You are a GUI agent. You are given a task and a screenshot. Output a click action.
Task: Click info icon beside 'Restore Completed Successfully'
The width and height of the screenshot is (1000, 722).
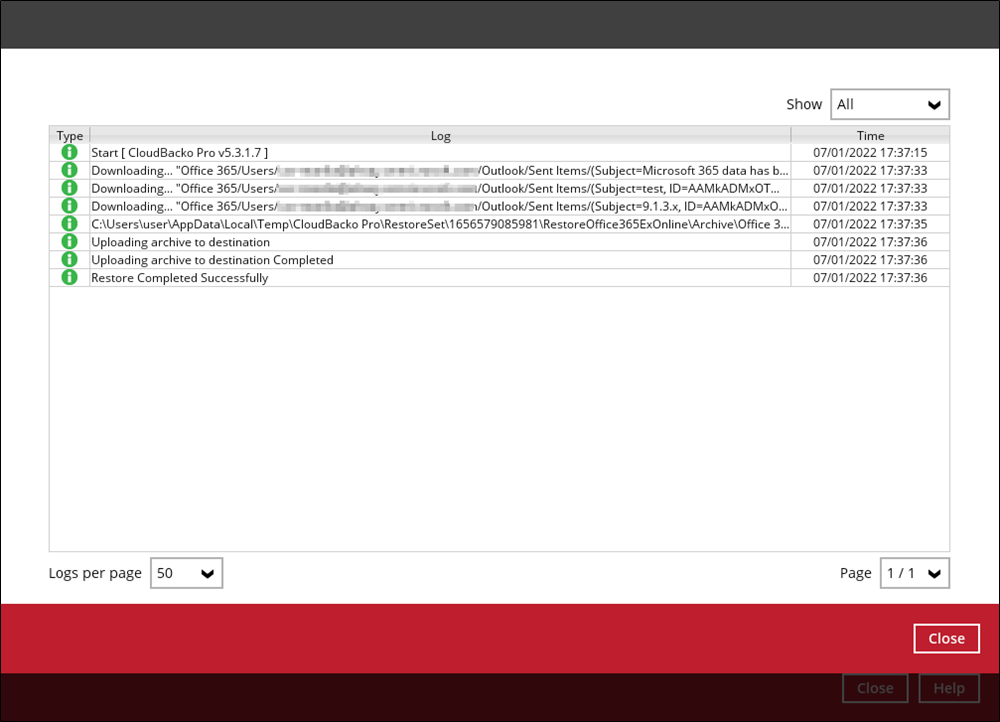pyautogui.click(x=69, y=278)
